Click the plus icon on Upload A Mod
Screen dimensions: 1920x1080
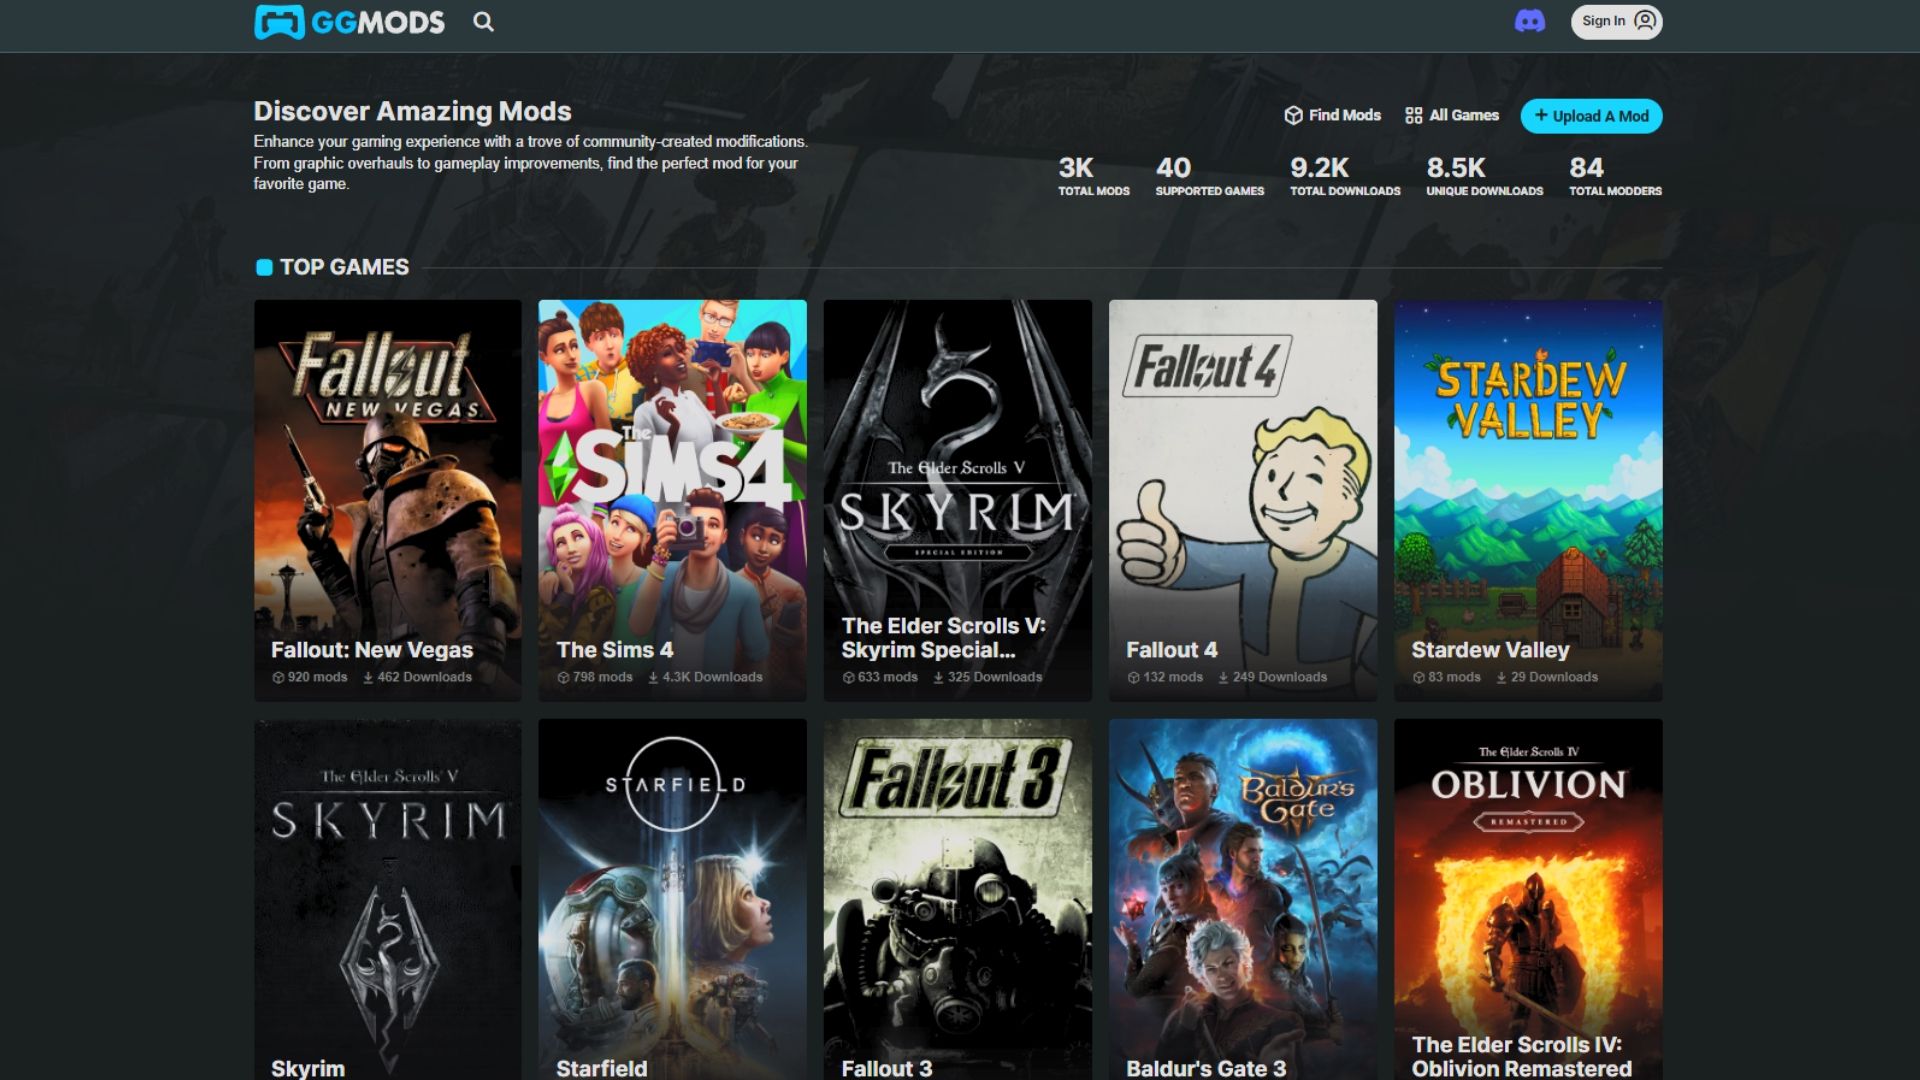(1540, 116)
